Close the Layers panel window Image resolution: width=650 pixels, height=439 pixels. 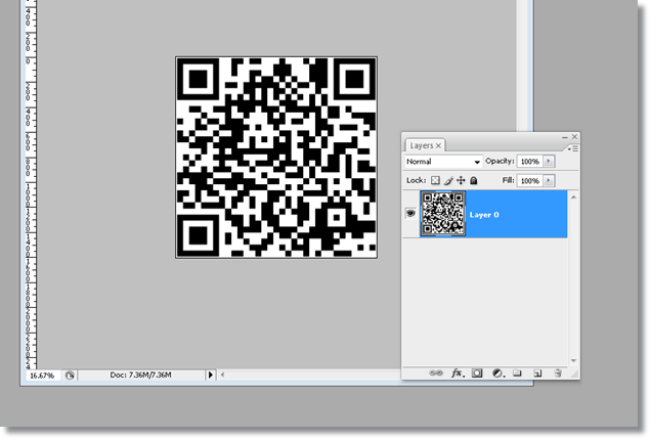[575, 136]
